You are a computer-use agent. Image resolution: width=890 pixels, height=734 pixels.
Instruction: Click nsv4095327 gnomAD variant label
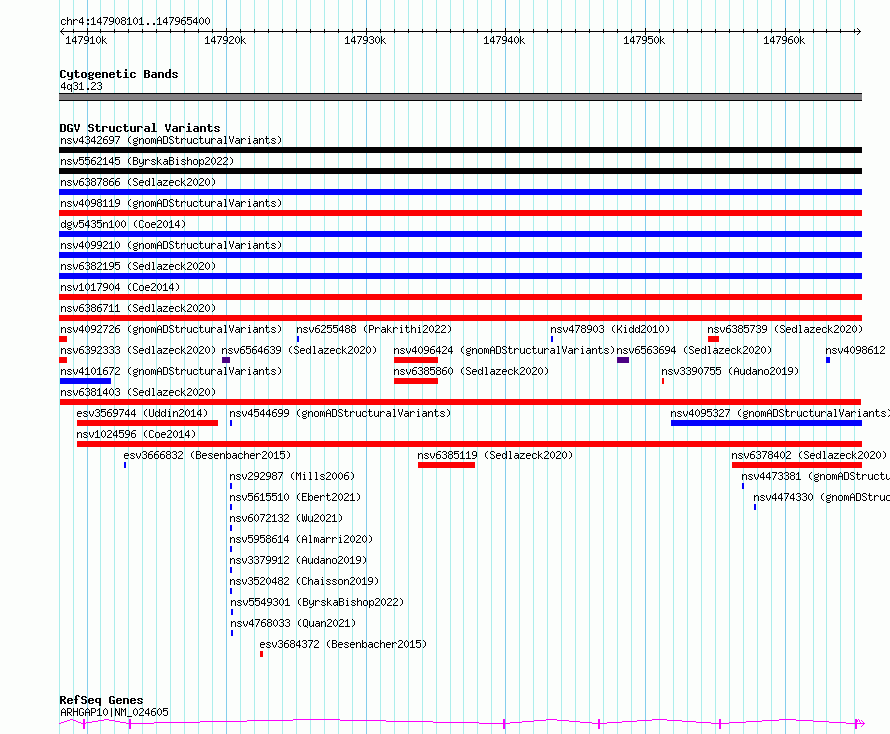click(780, 413)
